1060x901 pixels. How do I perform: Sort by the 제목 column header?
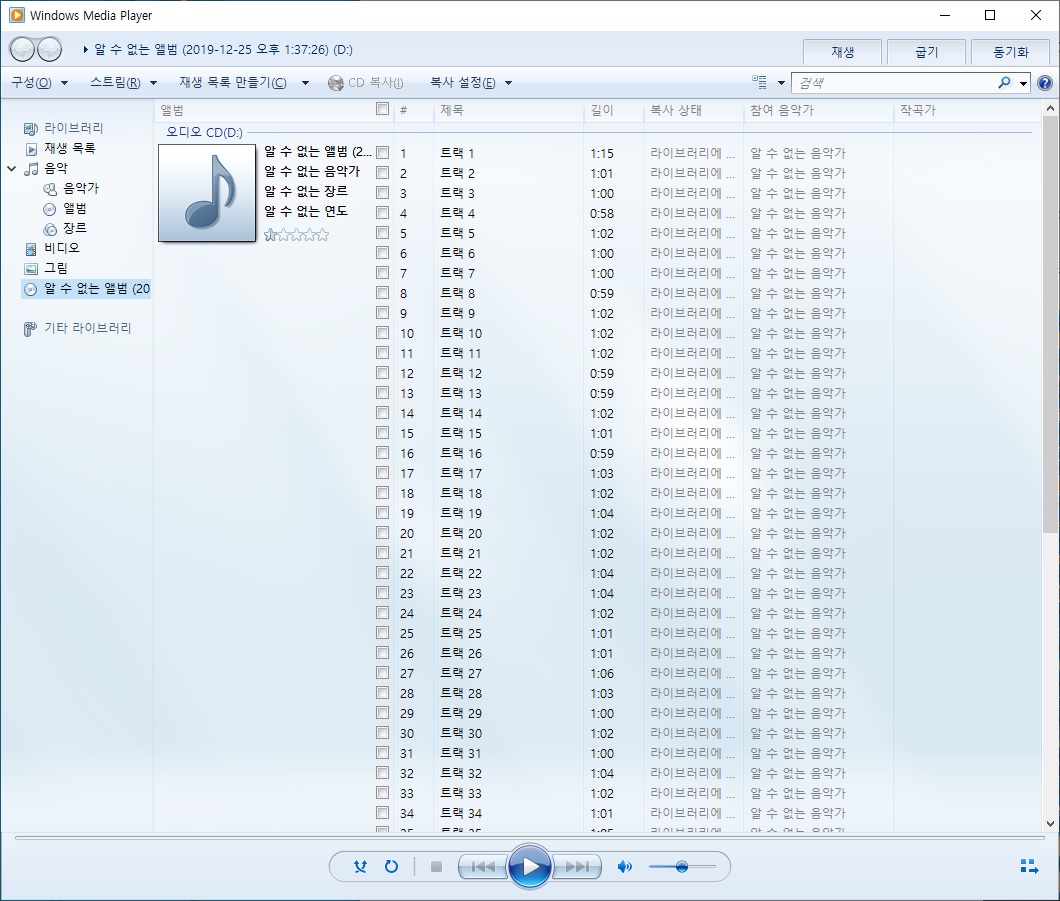508,109
